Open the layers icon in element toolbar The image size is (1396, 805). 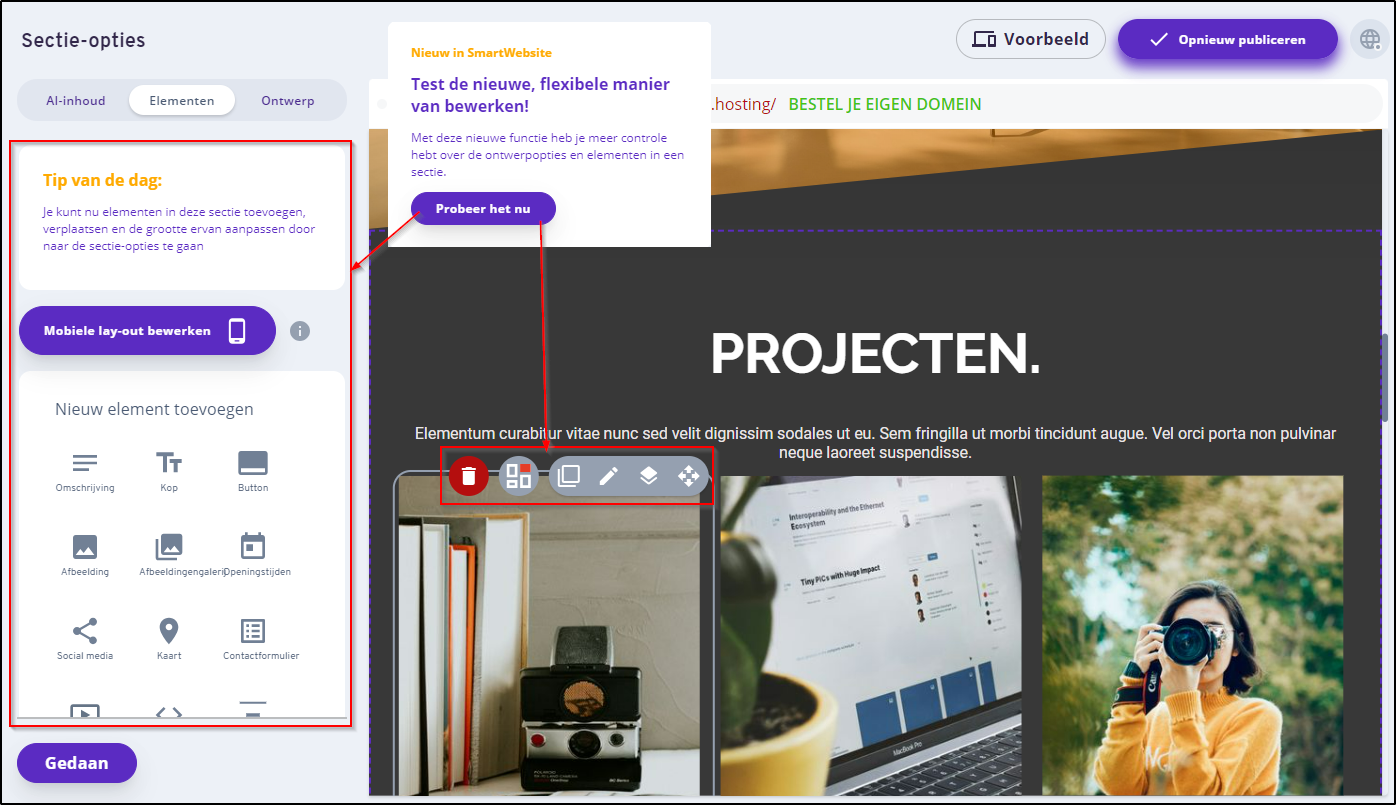click(648, 476)
